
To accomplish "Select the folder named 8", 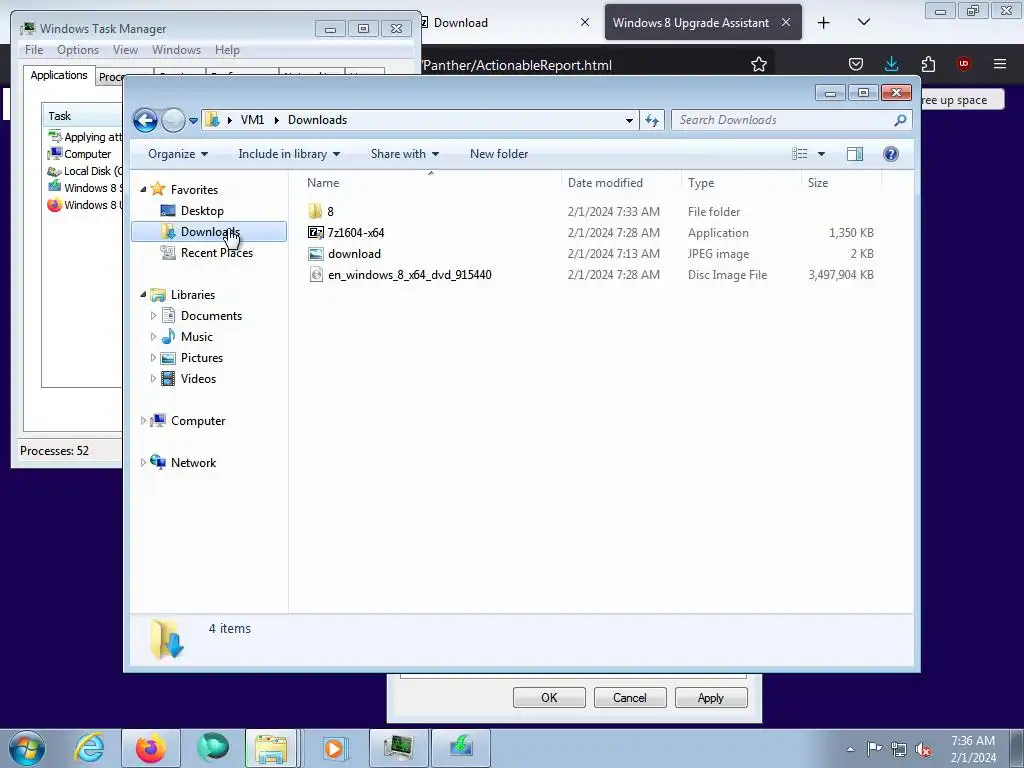I will pyautogui.click(x=330, y=212).
